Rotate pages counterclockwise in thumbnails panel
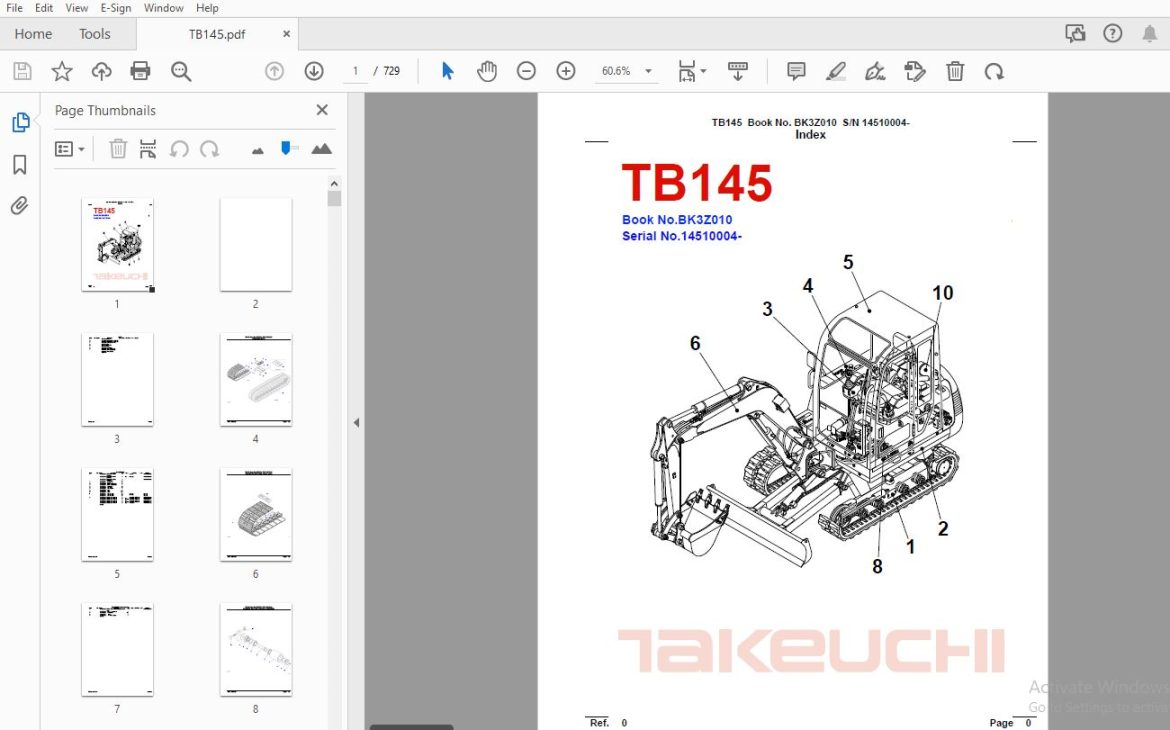The image size is (1170, 730). pos(179,149)
